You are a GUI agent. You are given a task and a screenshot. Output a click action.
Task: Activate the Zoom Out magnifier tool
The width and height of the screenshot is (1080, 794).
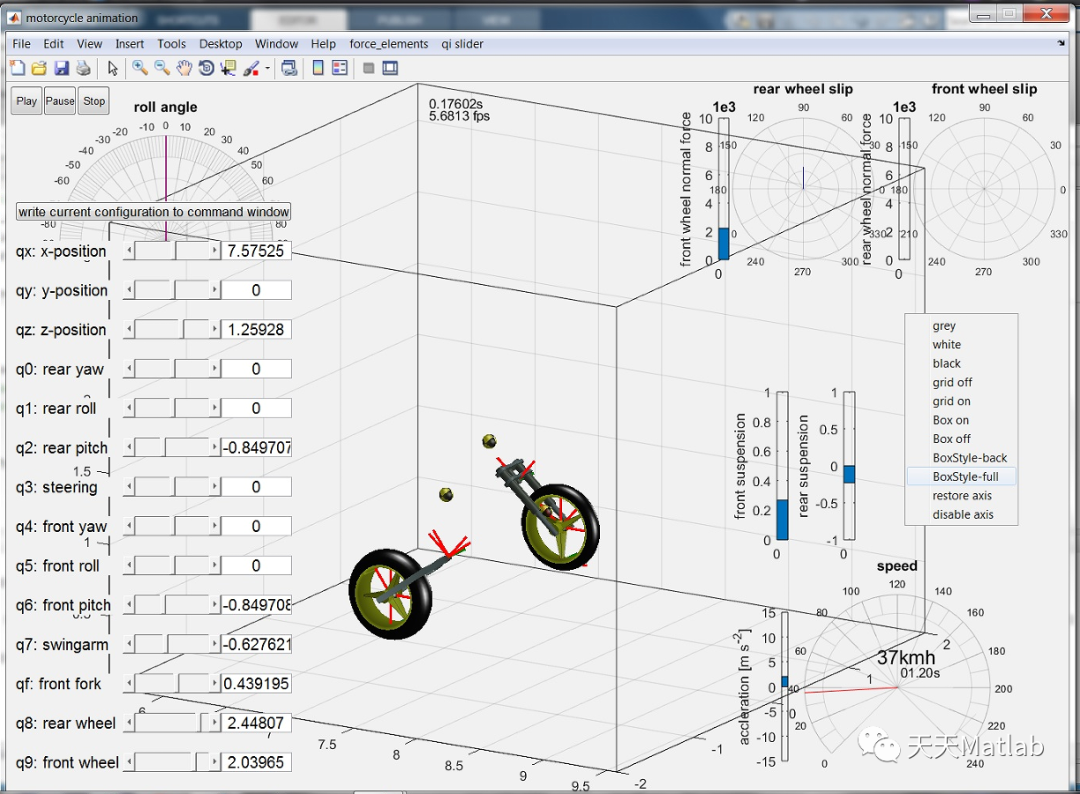pyautogui.click(x=162, y=68)
